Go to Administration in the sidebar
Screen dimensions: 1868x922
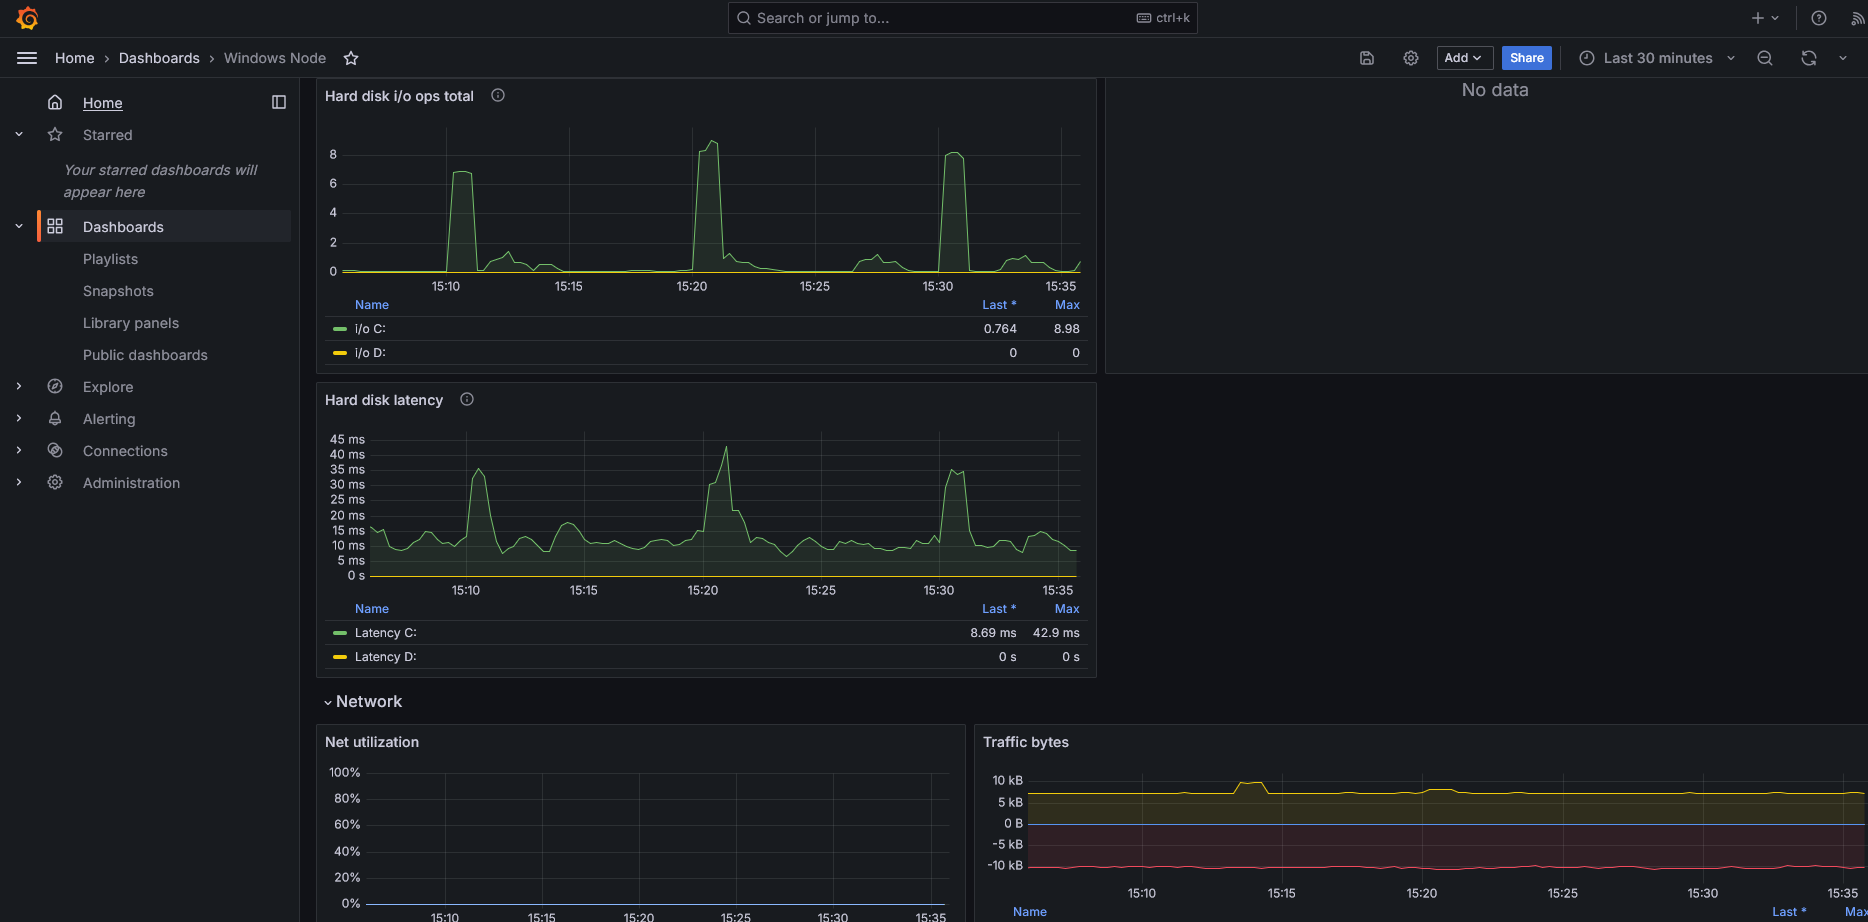tap(131, 482)
